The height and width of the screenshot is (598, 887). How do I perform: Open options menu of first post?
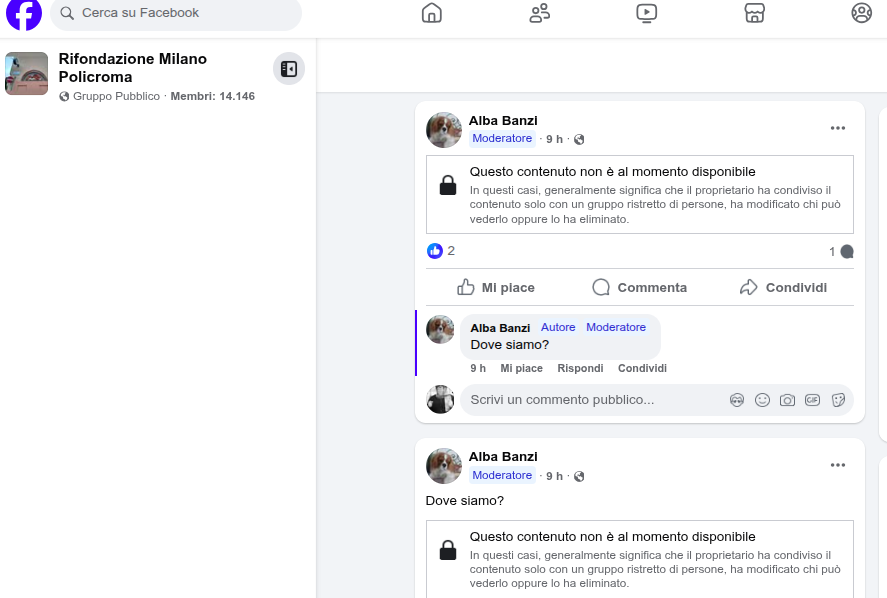[x=838, y=128]
